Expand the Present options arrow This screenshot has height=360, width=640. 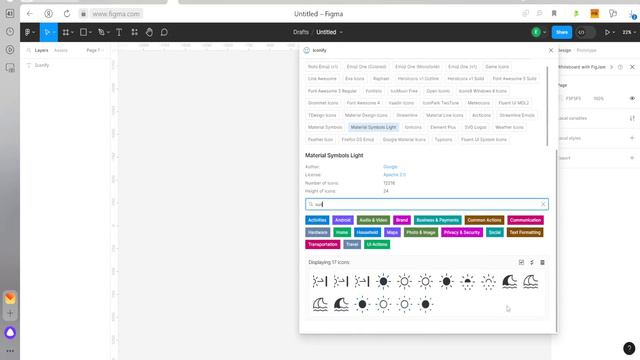coord(613,33)
